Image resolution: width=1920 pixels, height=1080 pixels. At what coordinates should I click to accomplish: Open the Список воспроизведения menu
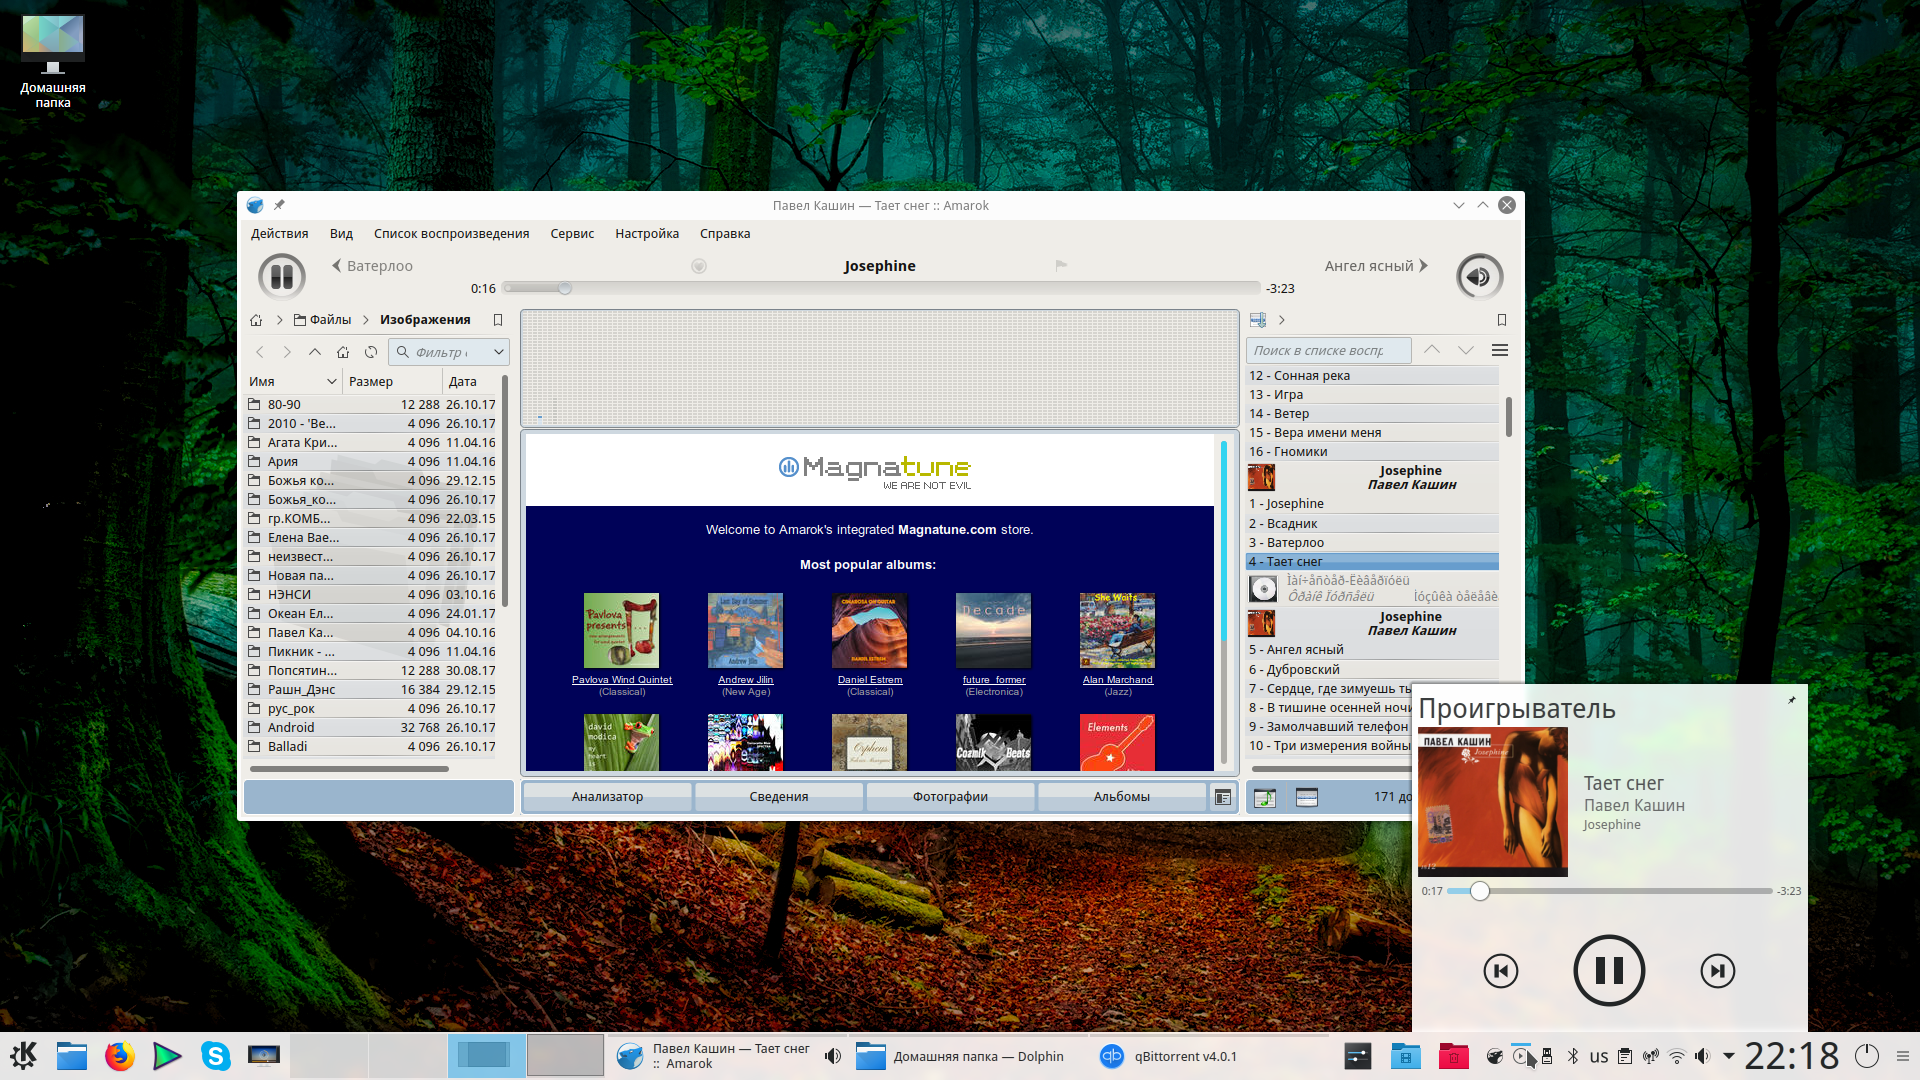pyautogui.click(x=451, y=234)
